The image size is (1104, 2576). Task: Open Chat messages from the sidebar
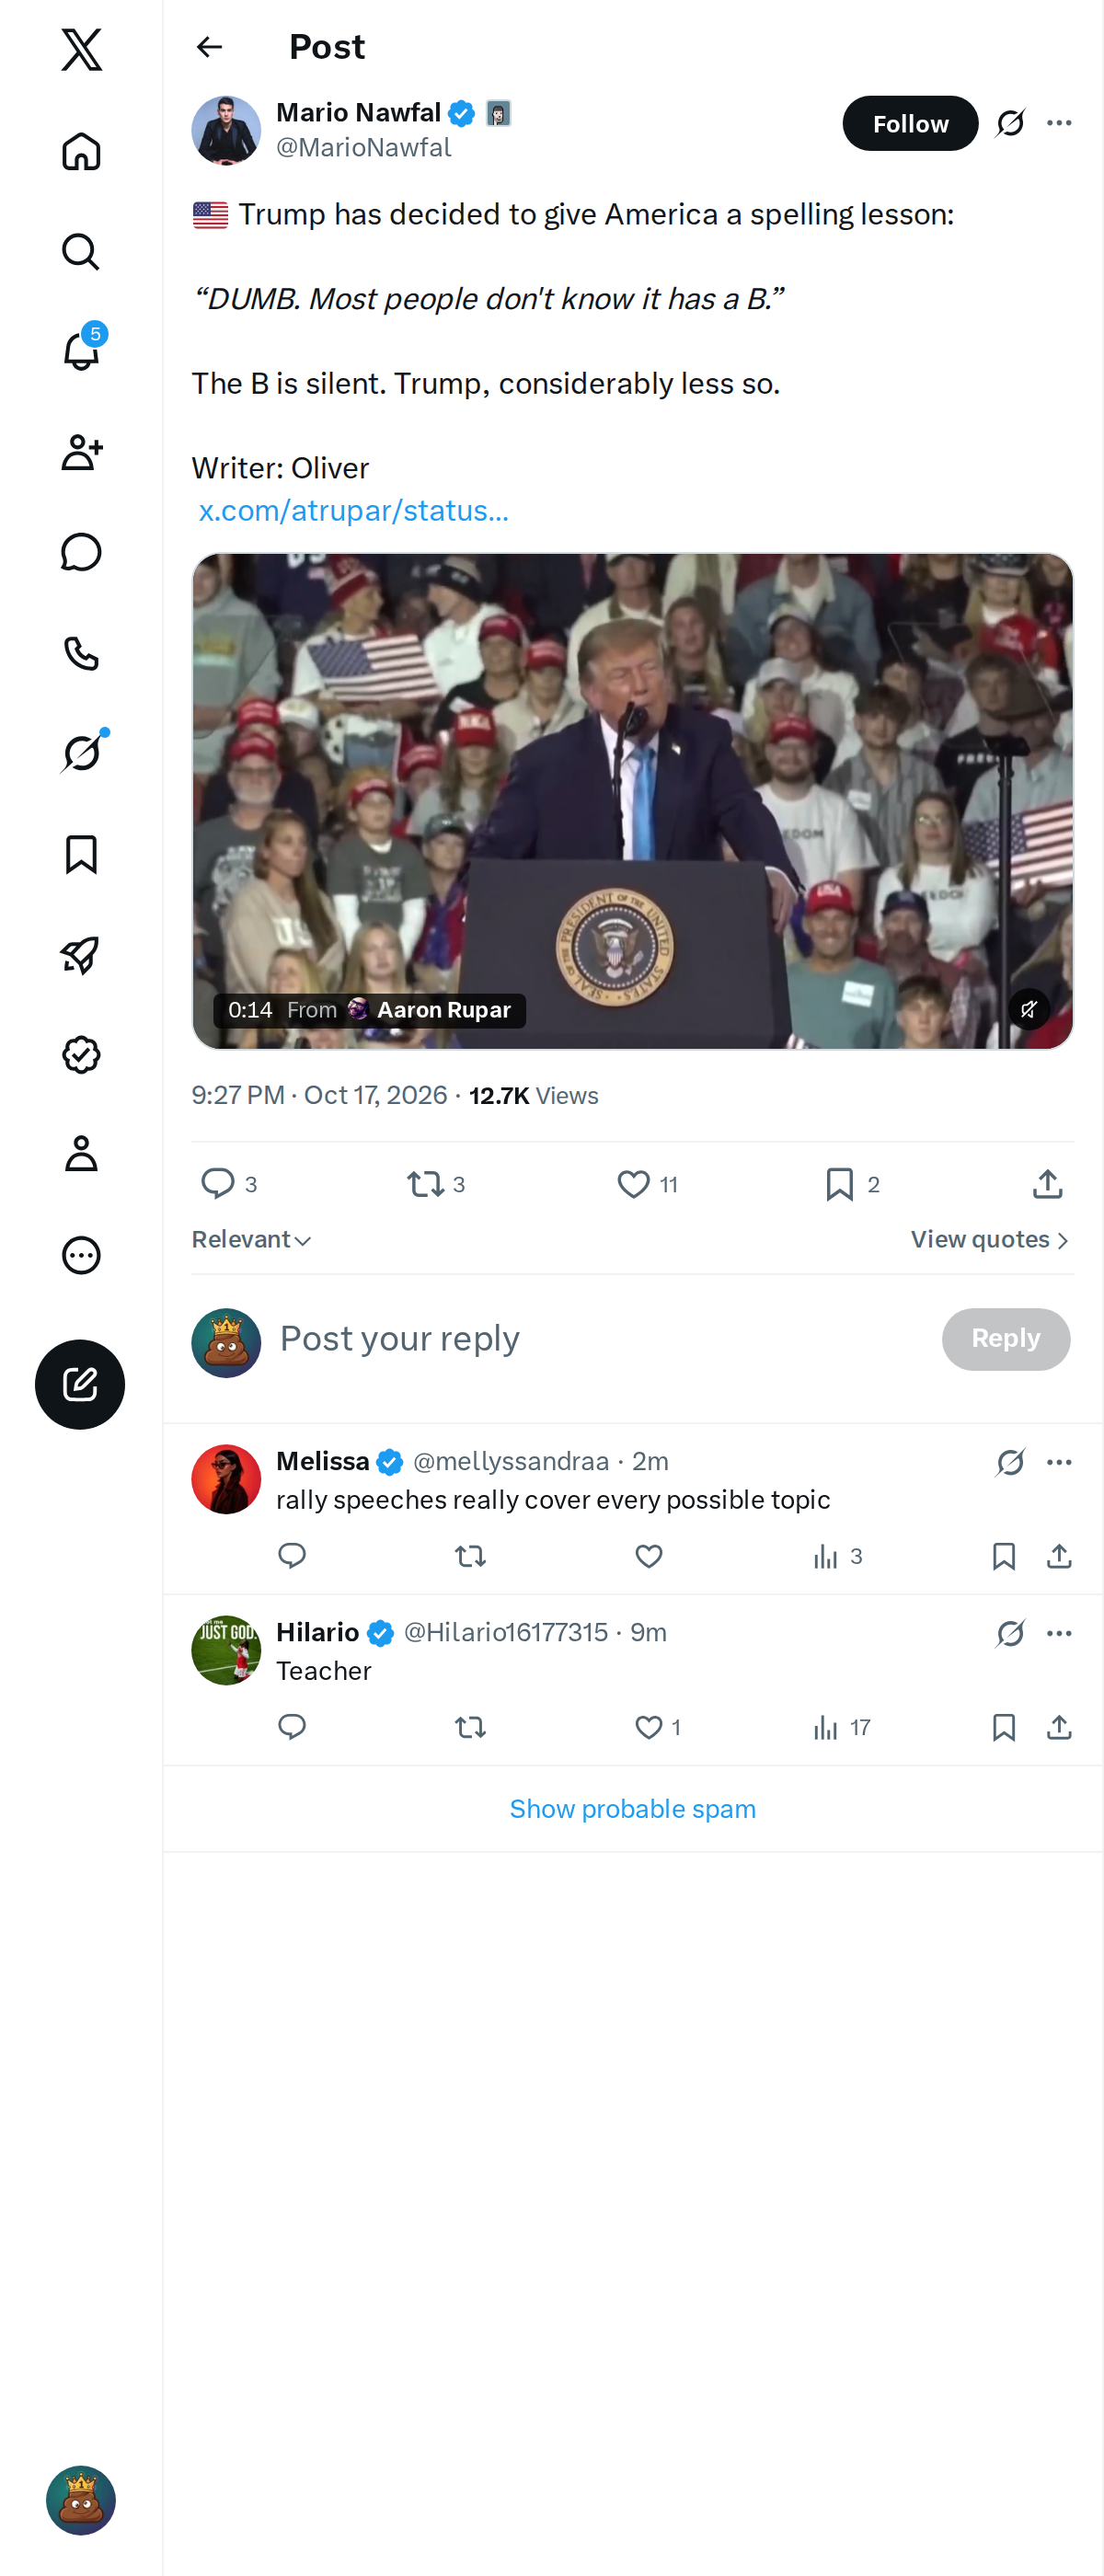[x=81, y=552]
